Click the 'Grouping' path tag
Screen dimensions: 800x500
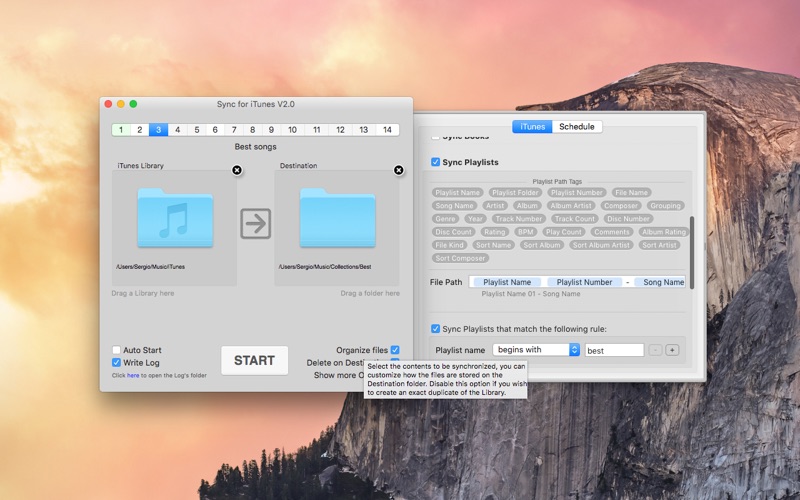[x=665, y=206]
